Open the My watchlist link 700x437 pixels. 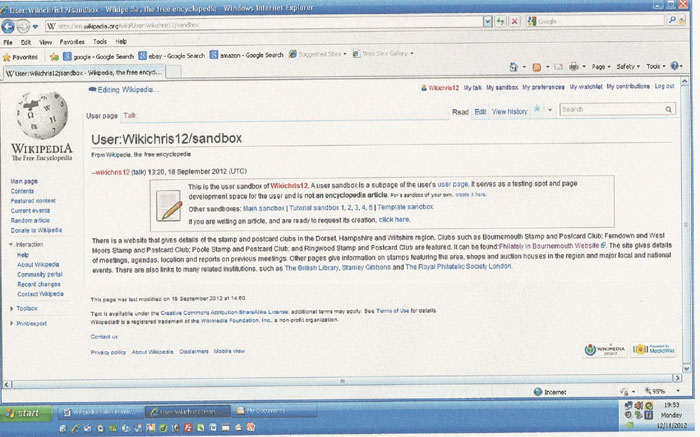pos(586,87)
